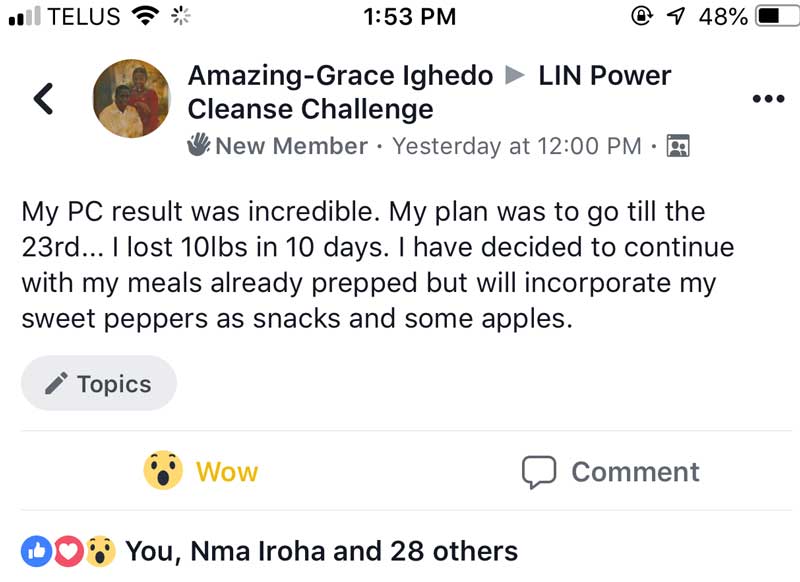The image size is (800, 582).
Task: Tap the comment speech bubble icon
Action: [x=539, y=471]
